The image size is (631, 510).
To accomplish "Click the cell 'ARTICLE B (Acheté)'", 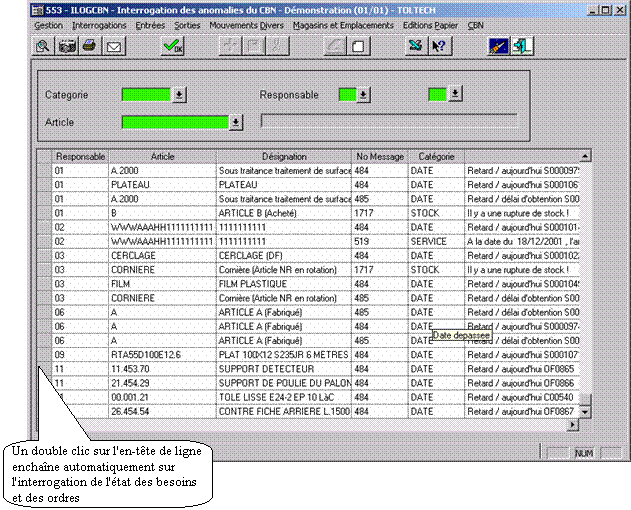I will click(284, 213).
